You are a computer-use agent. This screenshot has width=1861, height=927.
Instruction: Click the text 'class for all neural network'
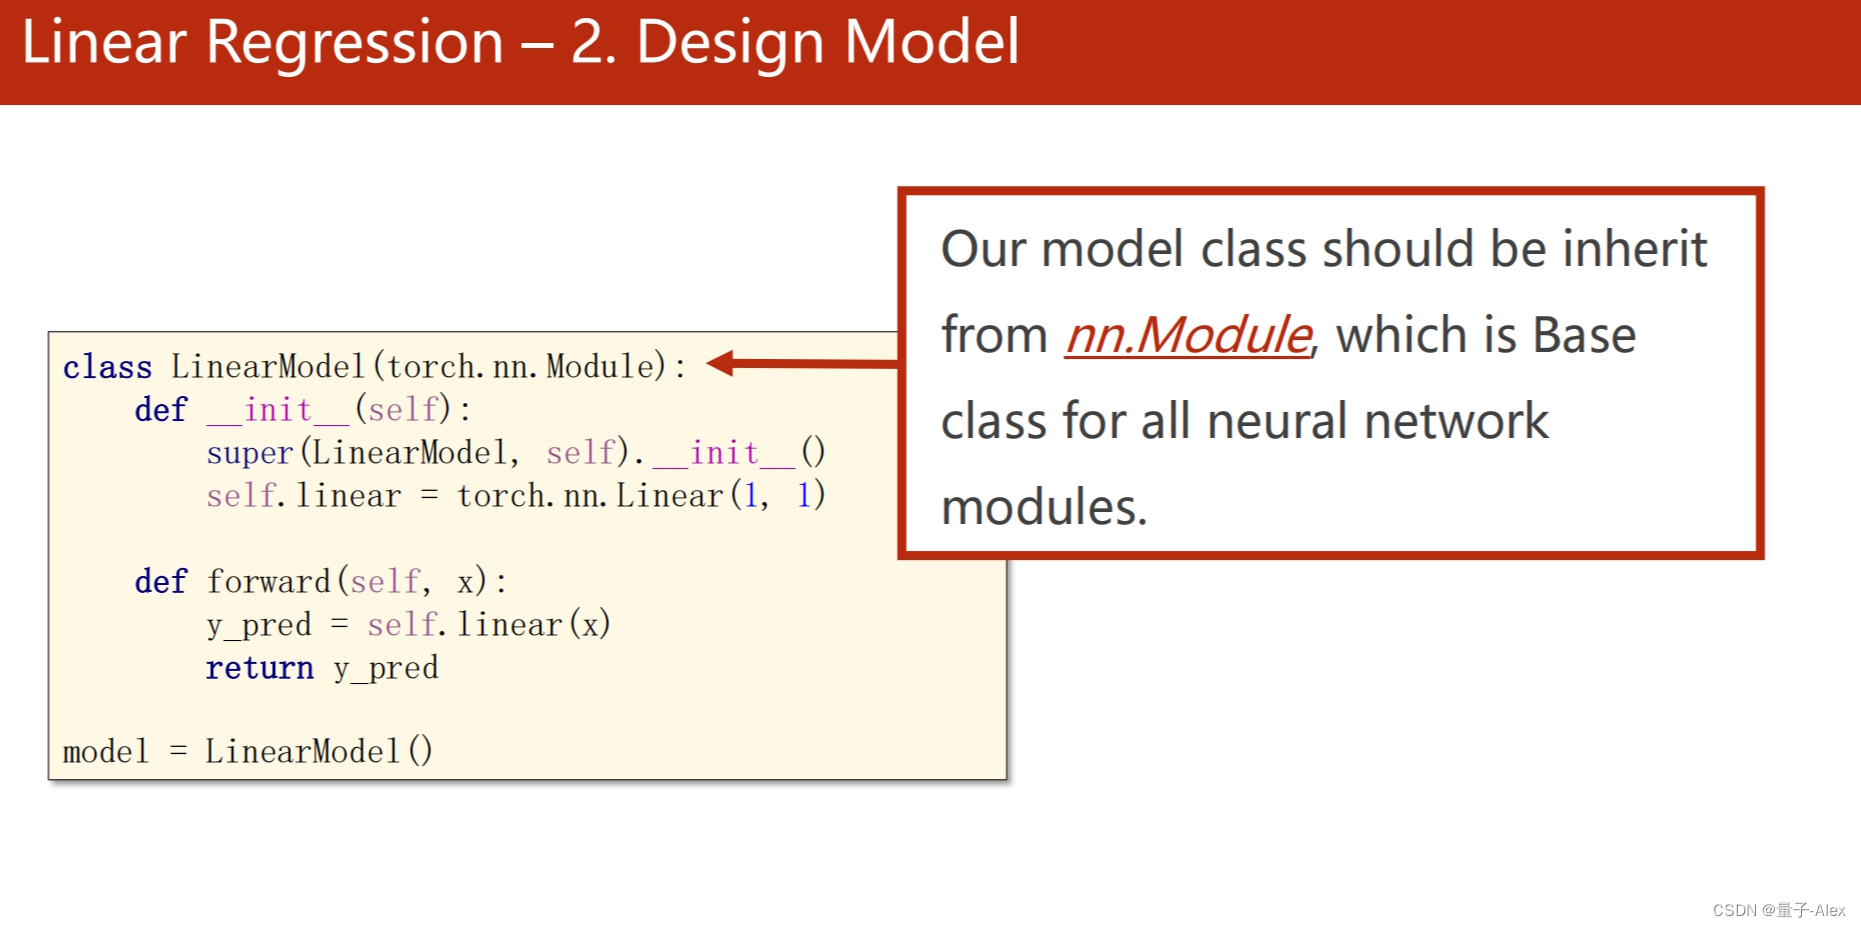(1244, 421)
